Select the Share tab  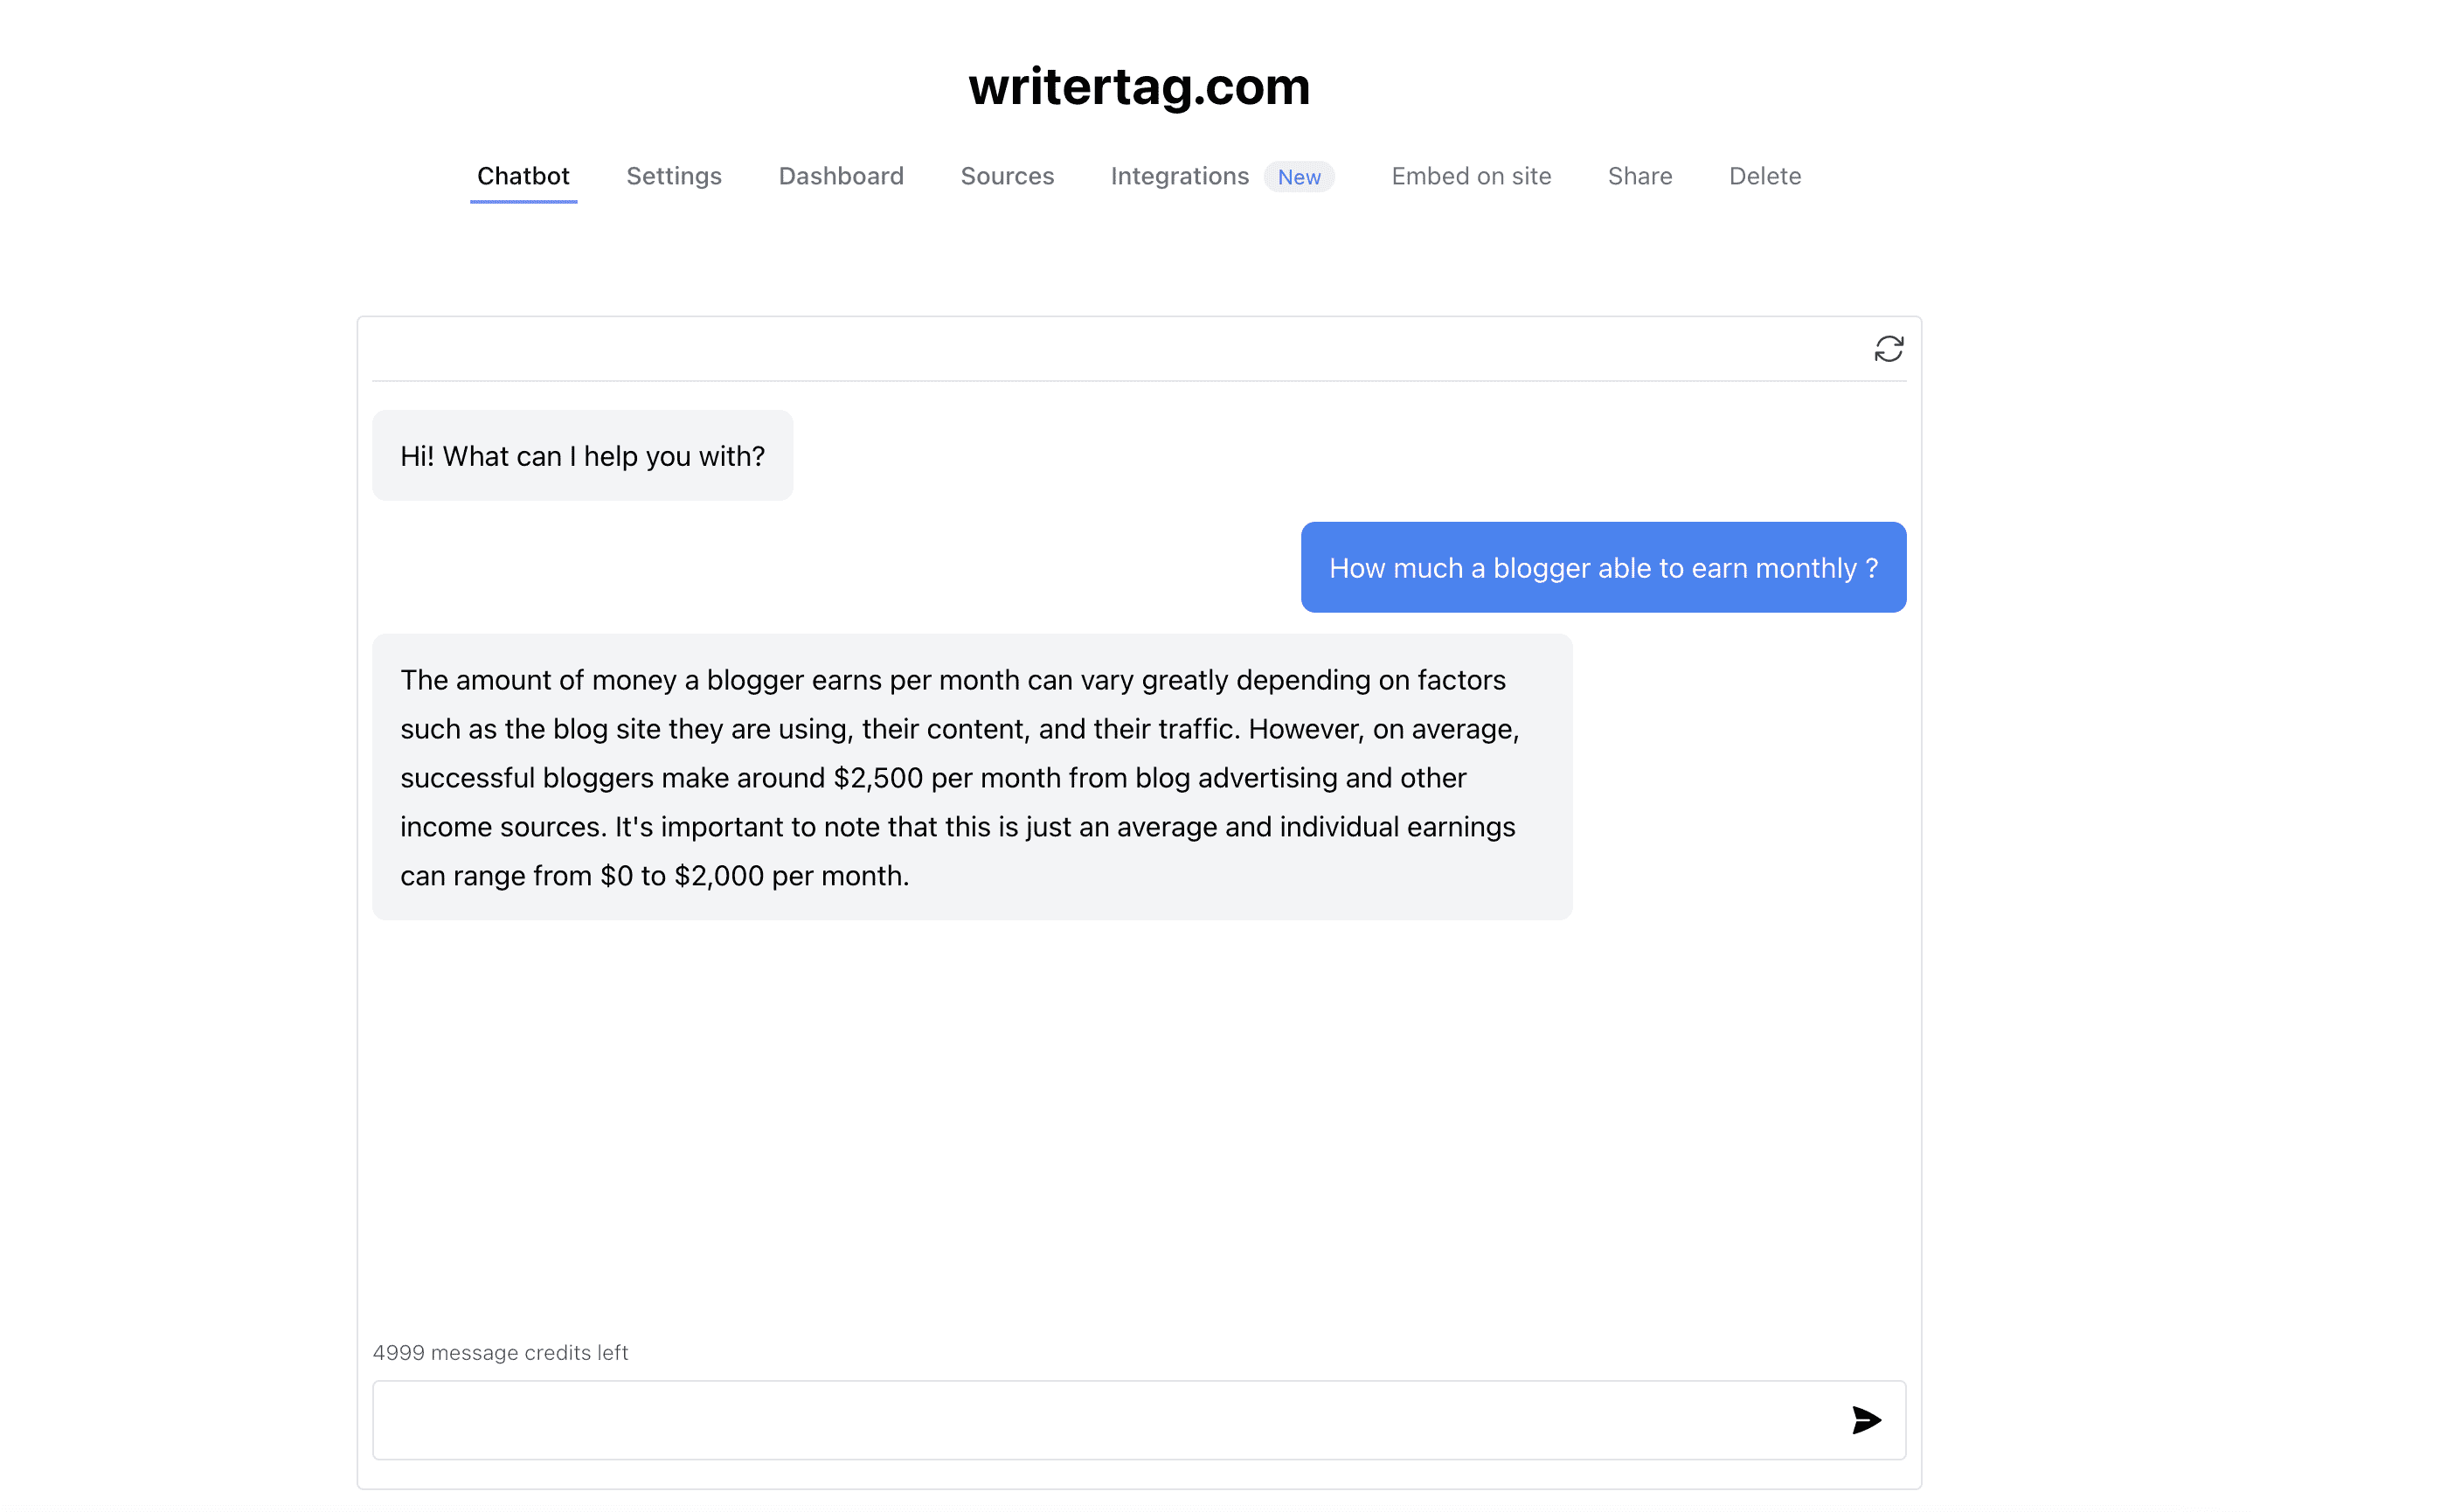(1640, 176)
